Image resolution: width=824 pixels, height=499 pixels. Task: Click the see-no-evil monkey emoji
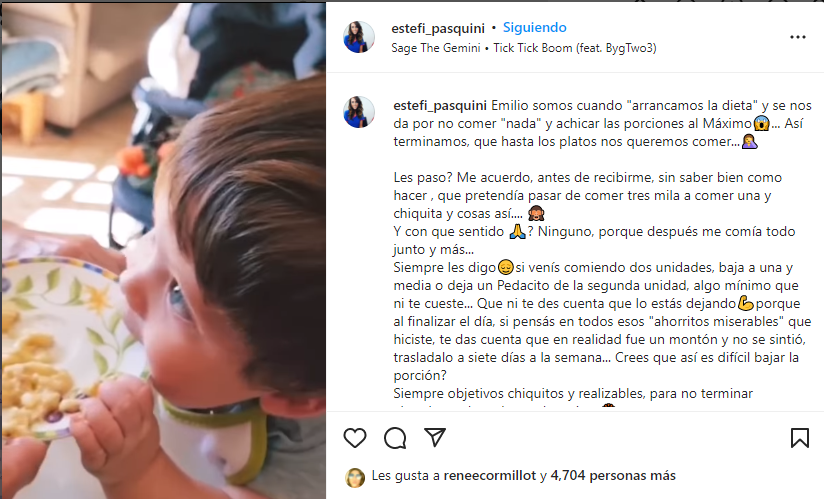point(536,214)
